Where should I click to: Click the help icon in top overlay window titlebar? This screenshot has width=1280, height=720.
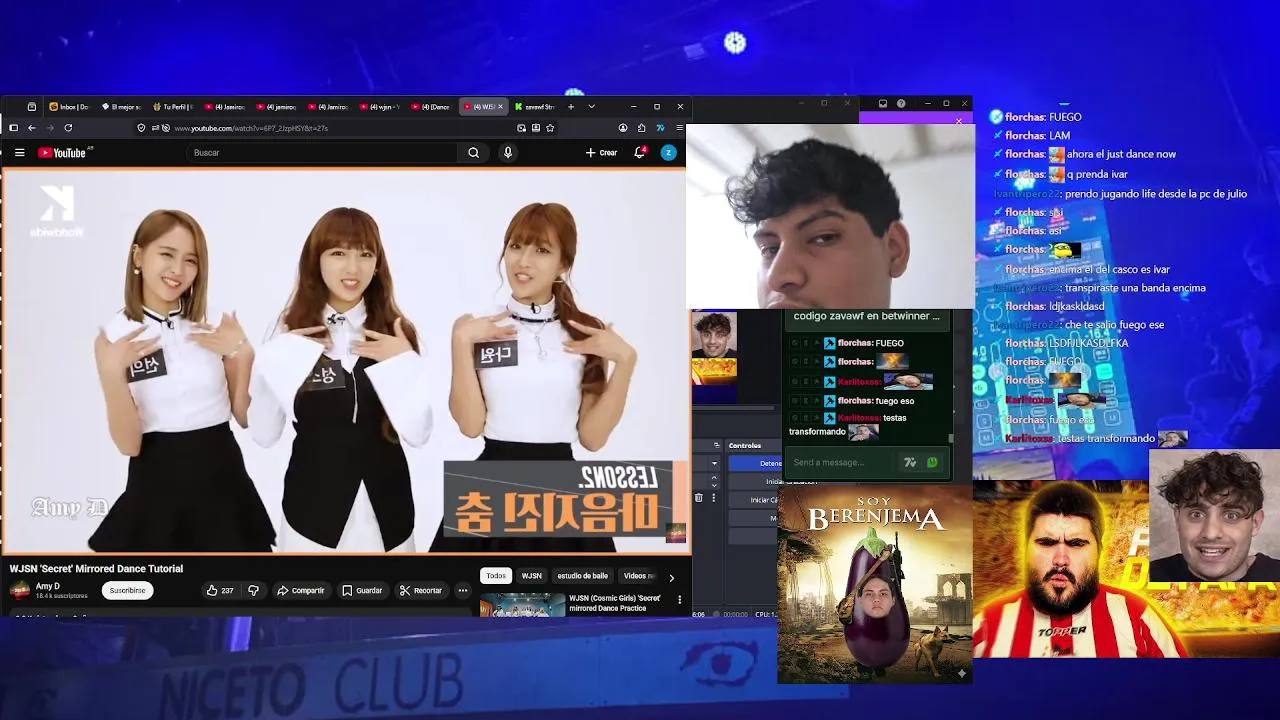901,103
